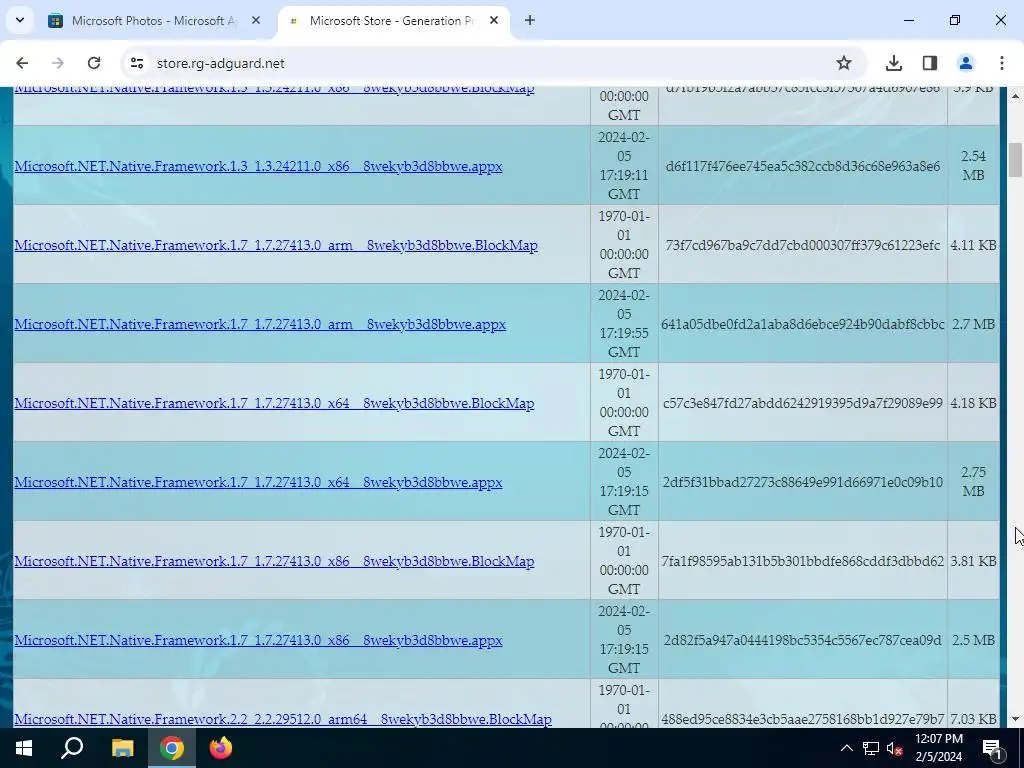
Task: Launch Firefox from the taskbar
Action: click(x=221, y=748)
